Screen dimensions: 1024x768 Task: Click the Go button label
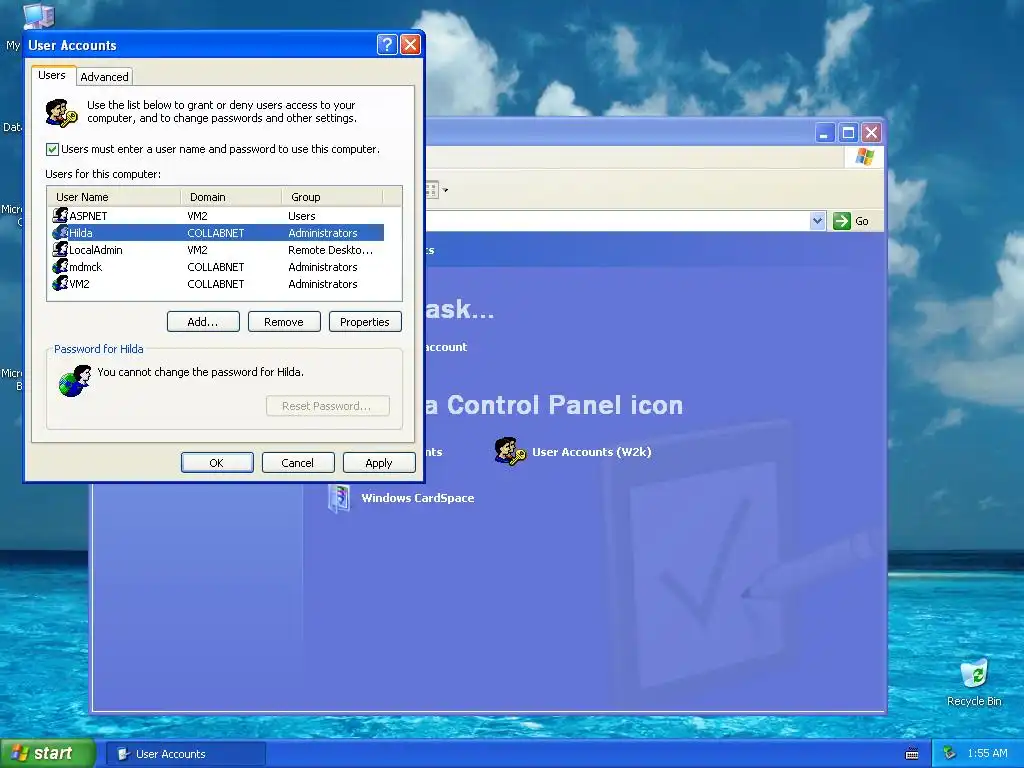pyautogui.click(x=861, y=221)
